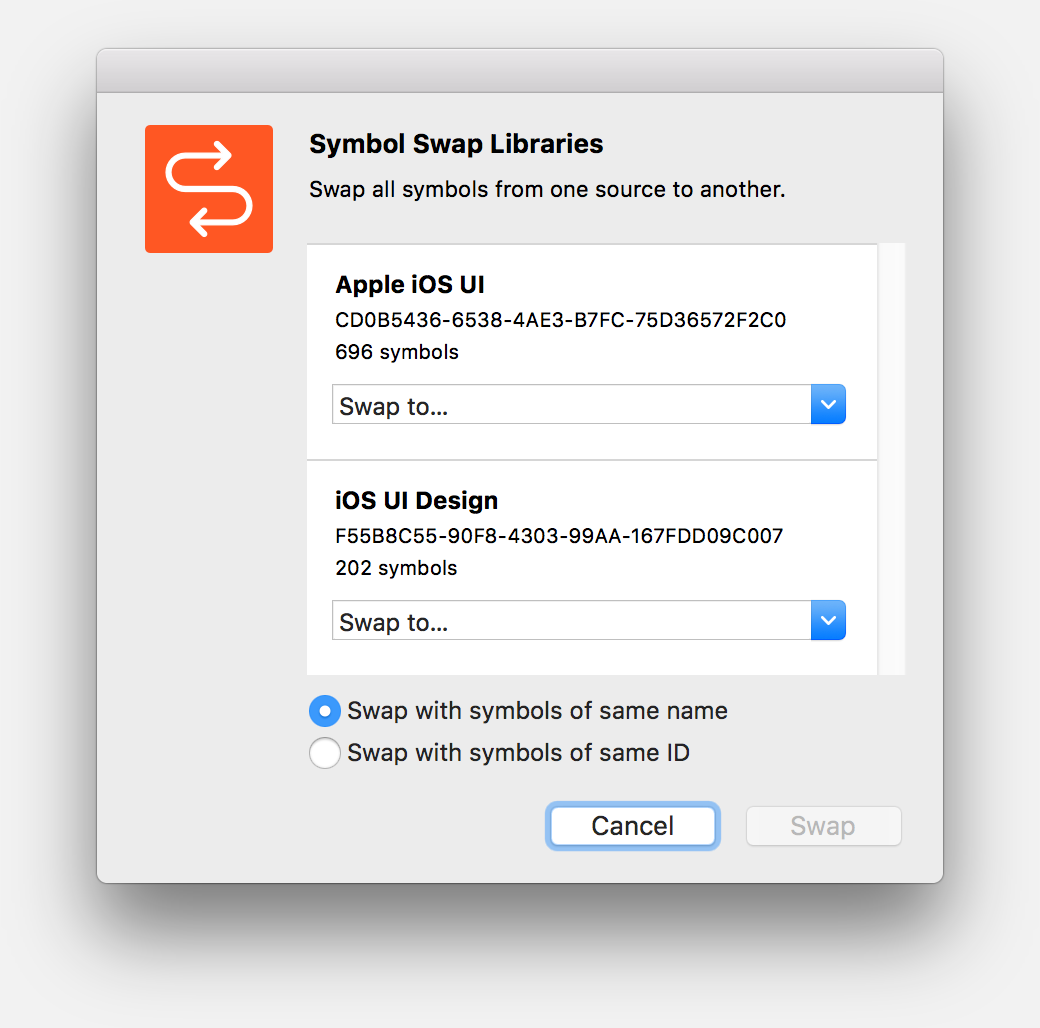This screenshot has width=1040, height=1028.
Task: Click the iOS UI Design 'Swap to...' field
Action: coord(572,620)
